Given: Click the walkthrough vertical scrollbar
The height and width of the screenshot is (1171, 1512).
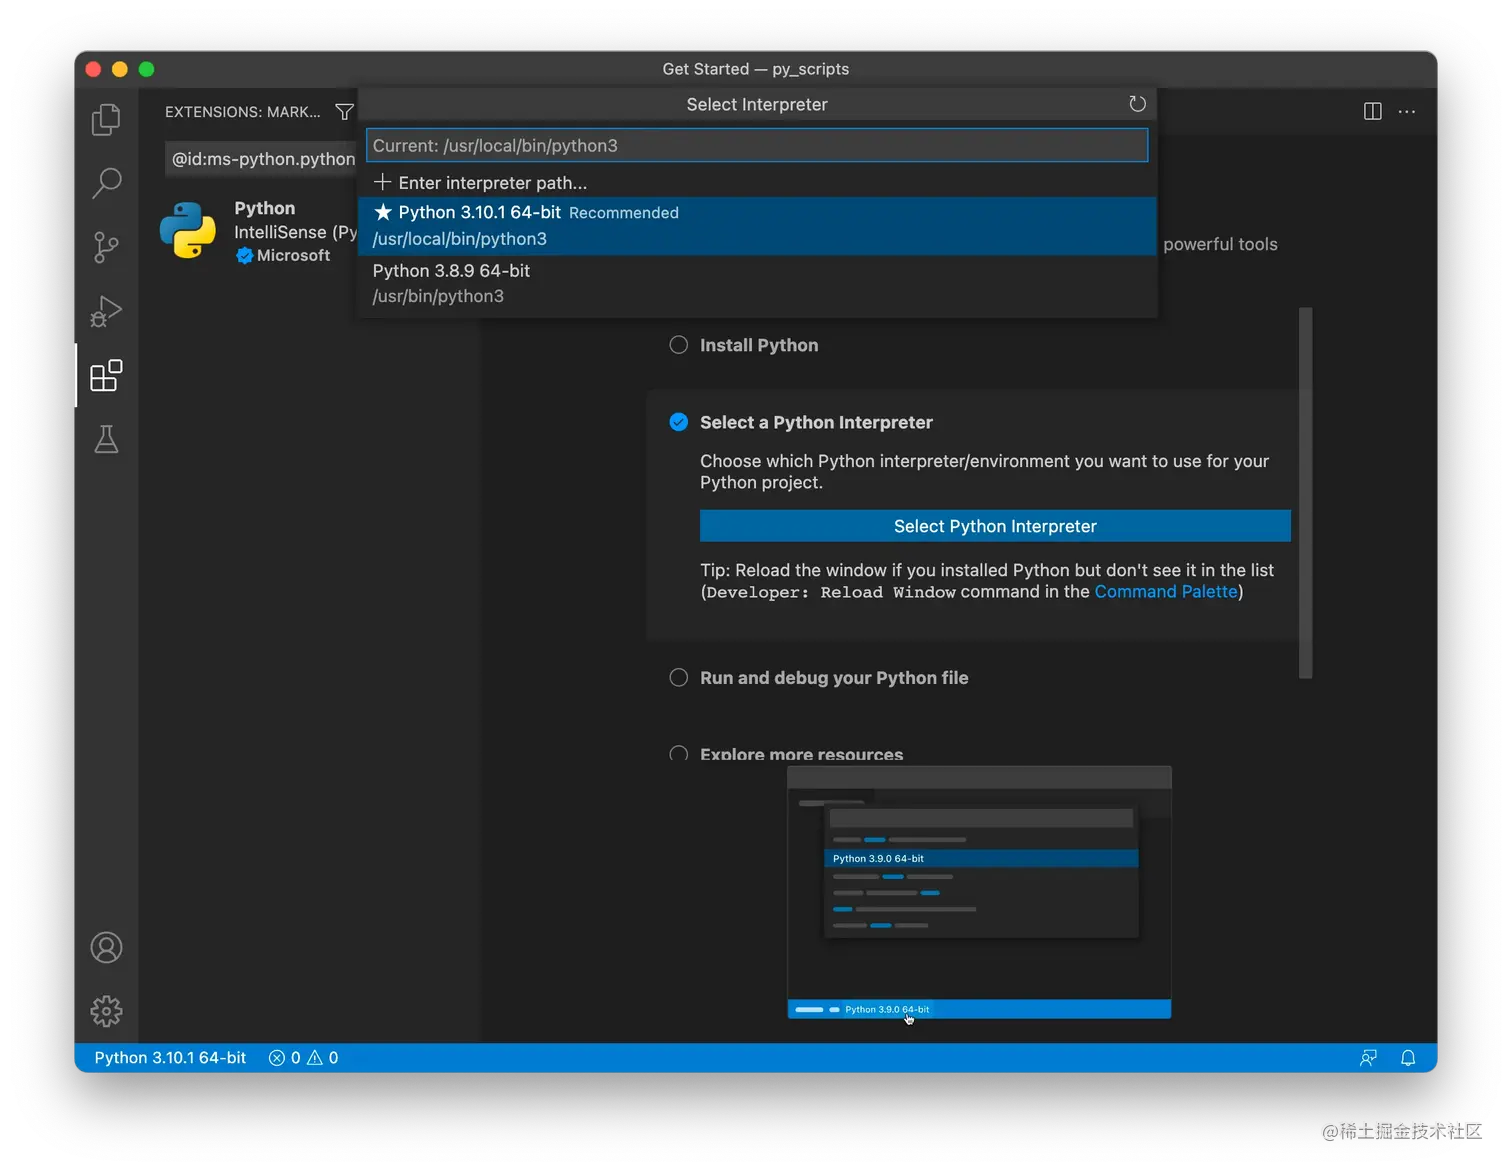Looking at the screenshot, I should [1305, 493].
